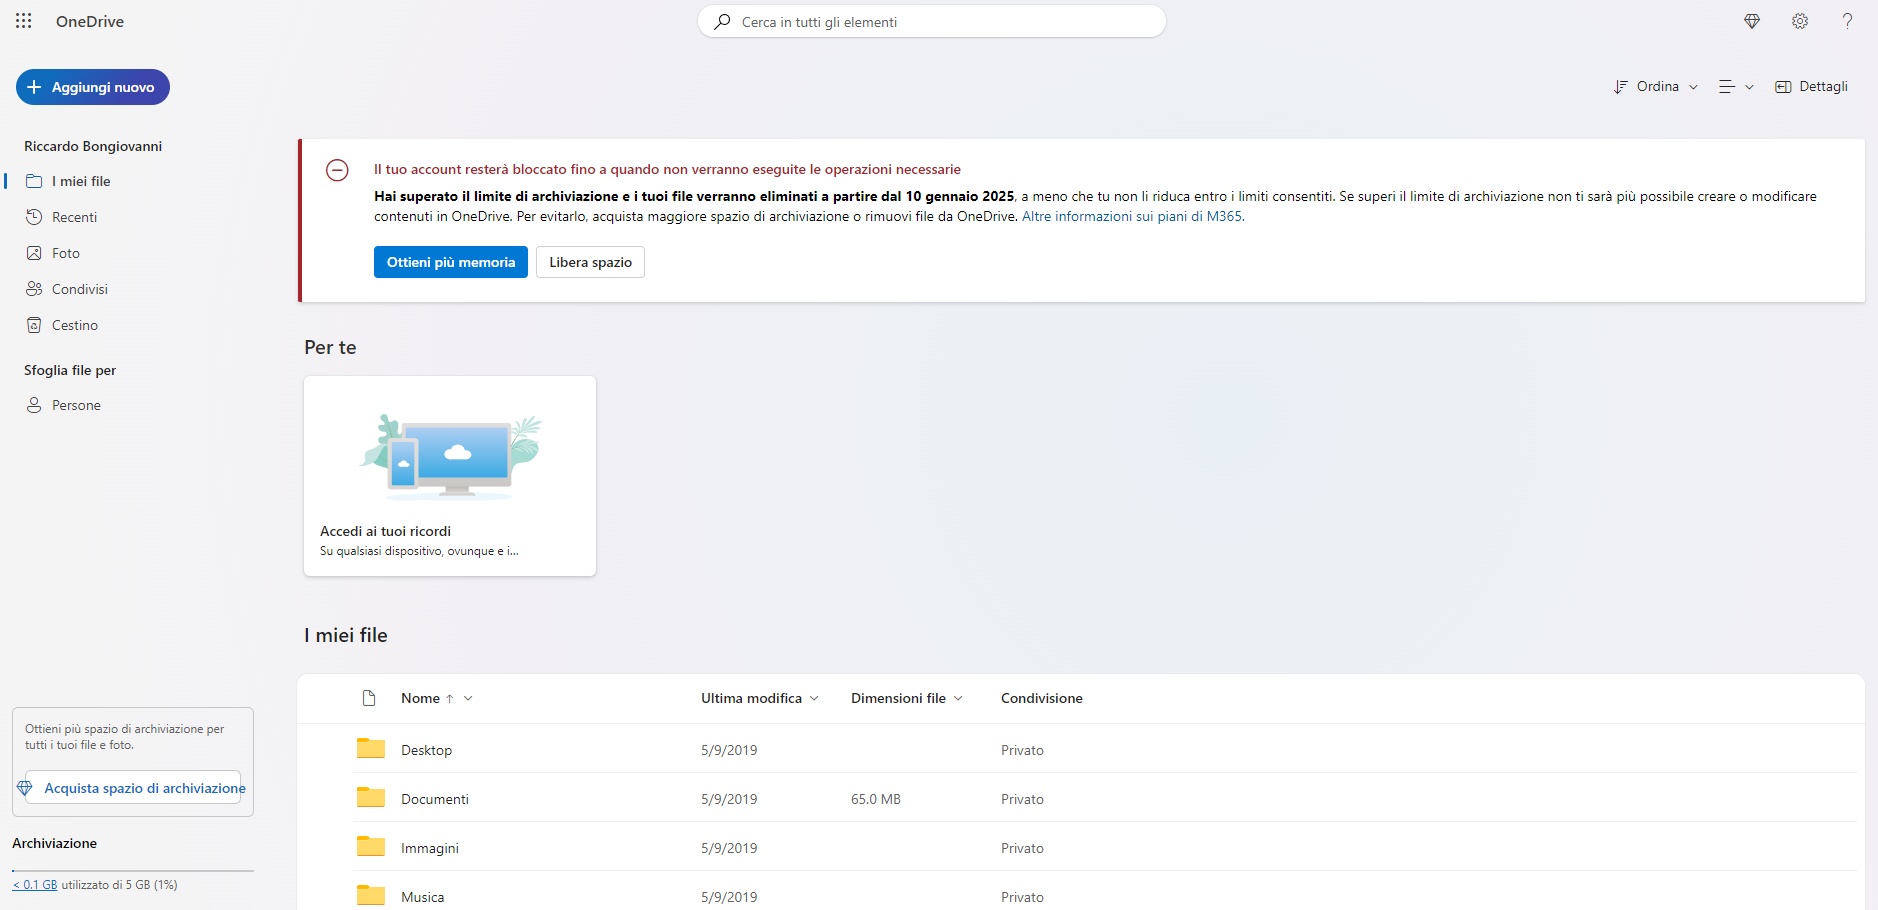Open the settings gear icon

(x=1800, y=21)
